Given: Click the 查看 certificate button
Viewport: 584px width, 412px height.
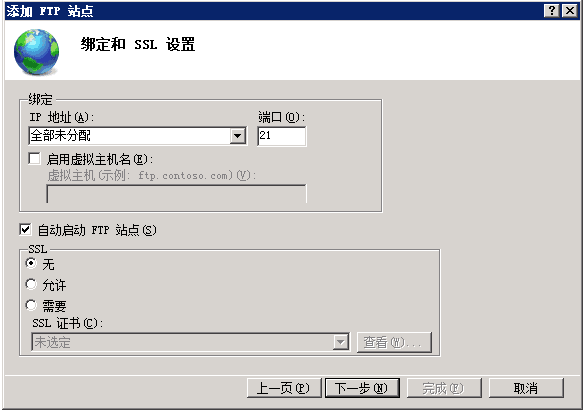Looking at the screenshot, I should [394, 342].
